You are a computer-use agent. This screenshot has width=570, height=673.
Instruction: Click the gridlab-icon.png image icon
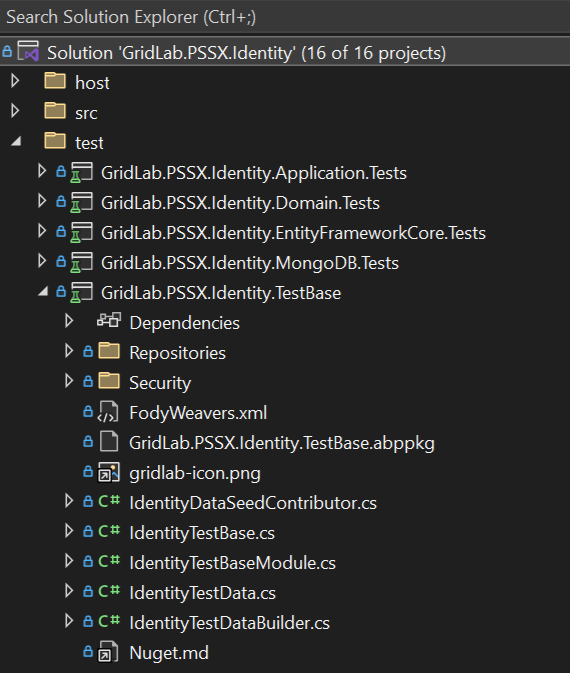tap(109, 472)
